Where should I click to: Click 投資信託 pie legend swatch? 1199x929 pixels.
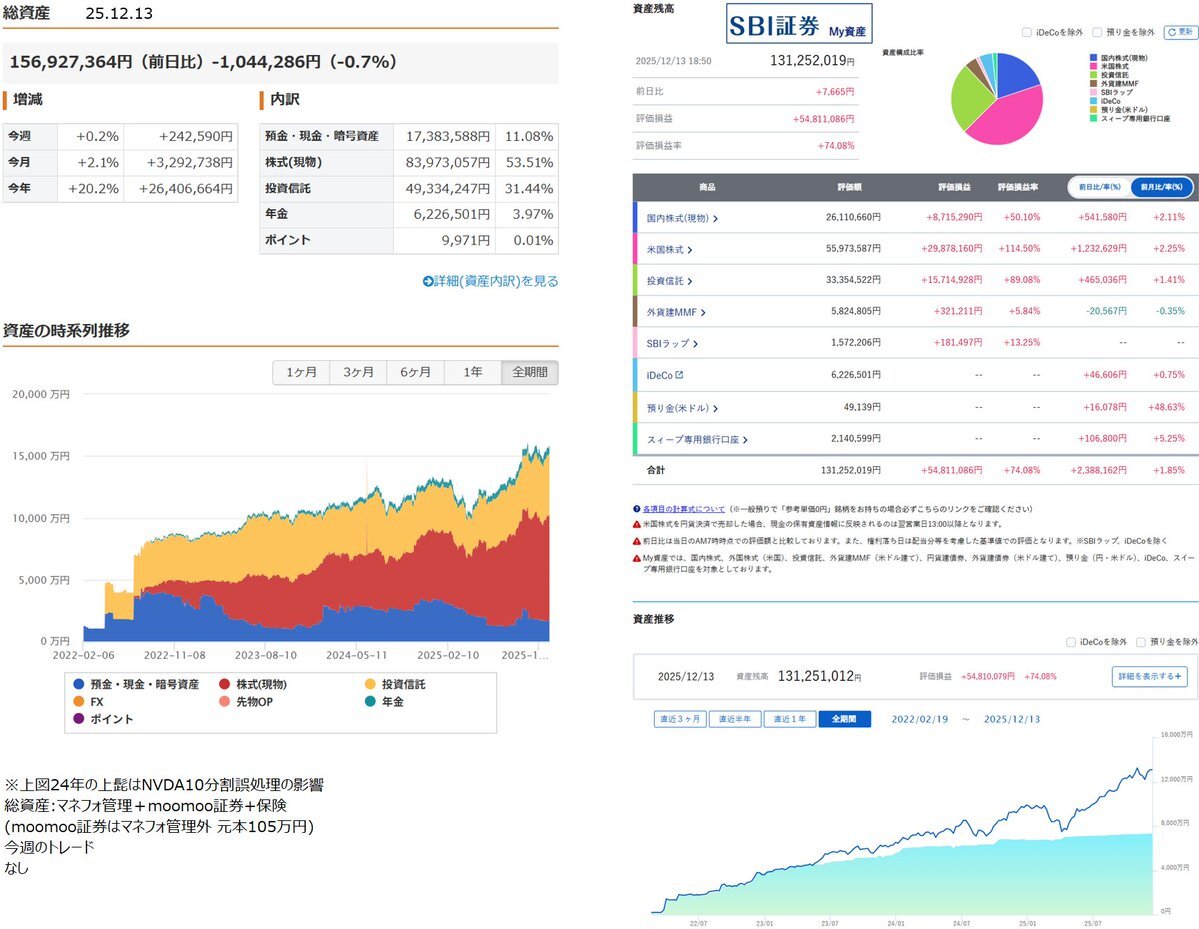coord(1093,75)
